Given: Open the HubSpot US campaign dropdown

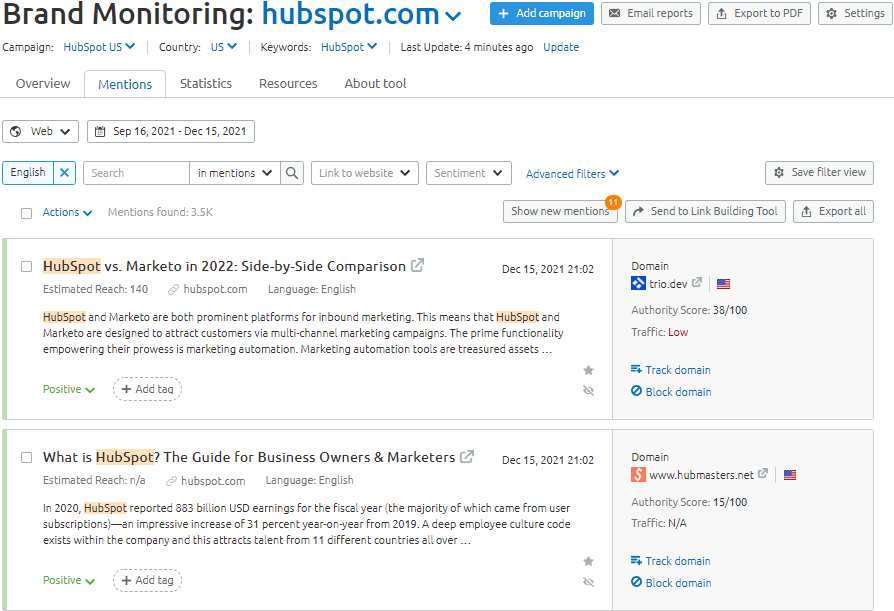Looking at the screenshot, I should (x=99, y=47).
